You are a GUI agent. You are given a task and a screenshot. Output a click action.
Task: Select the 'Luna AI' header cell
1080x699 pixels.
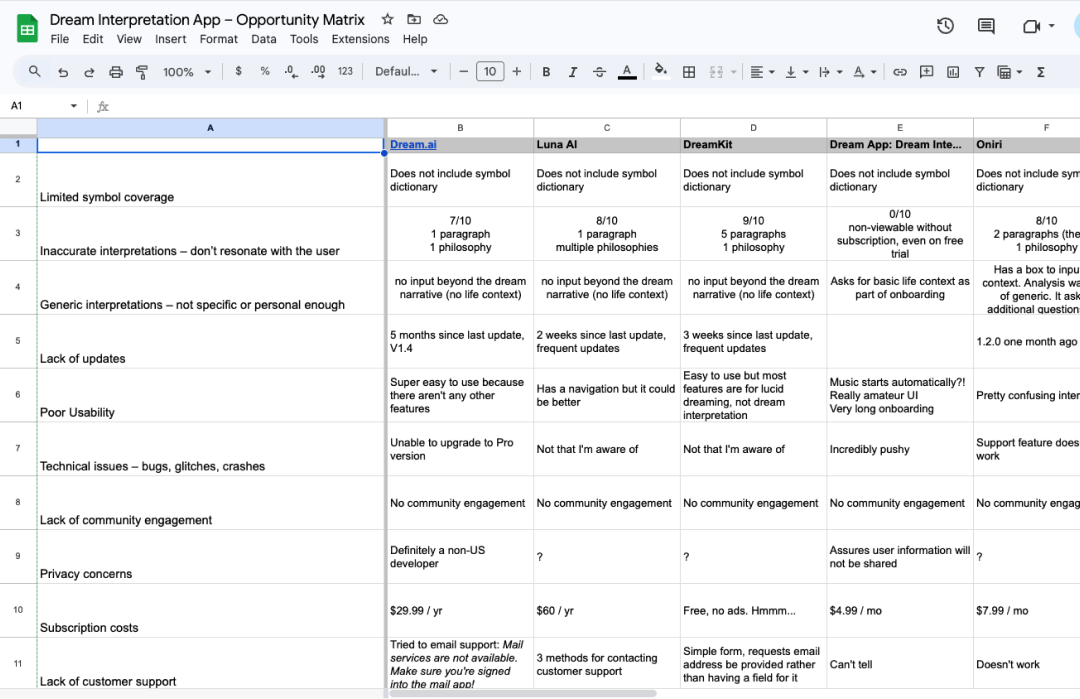pos(607,145)
